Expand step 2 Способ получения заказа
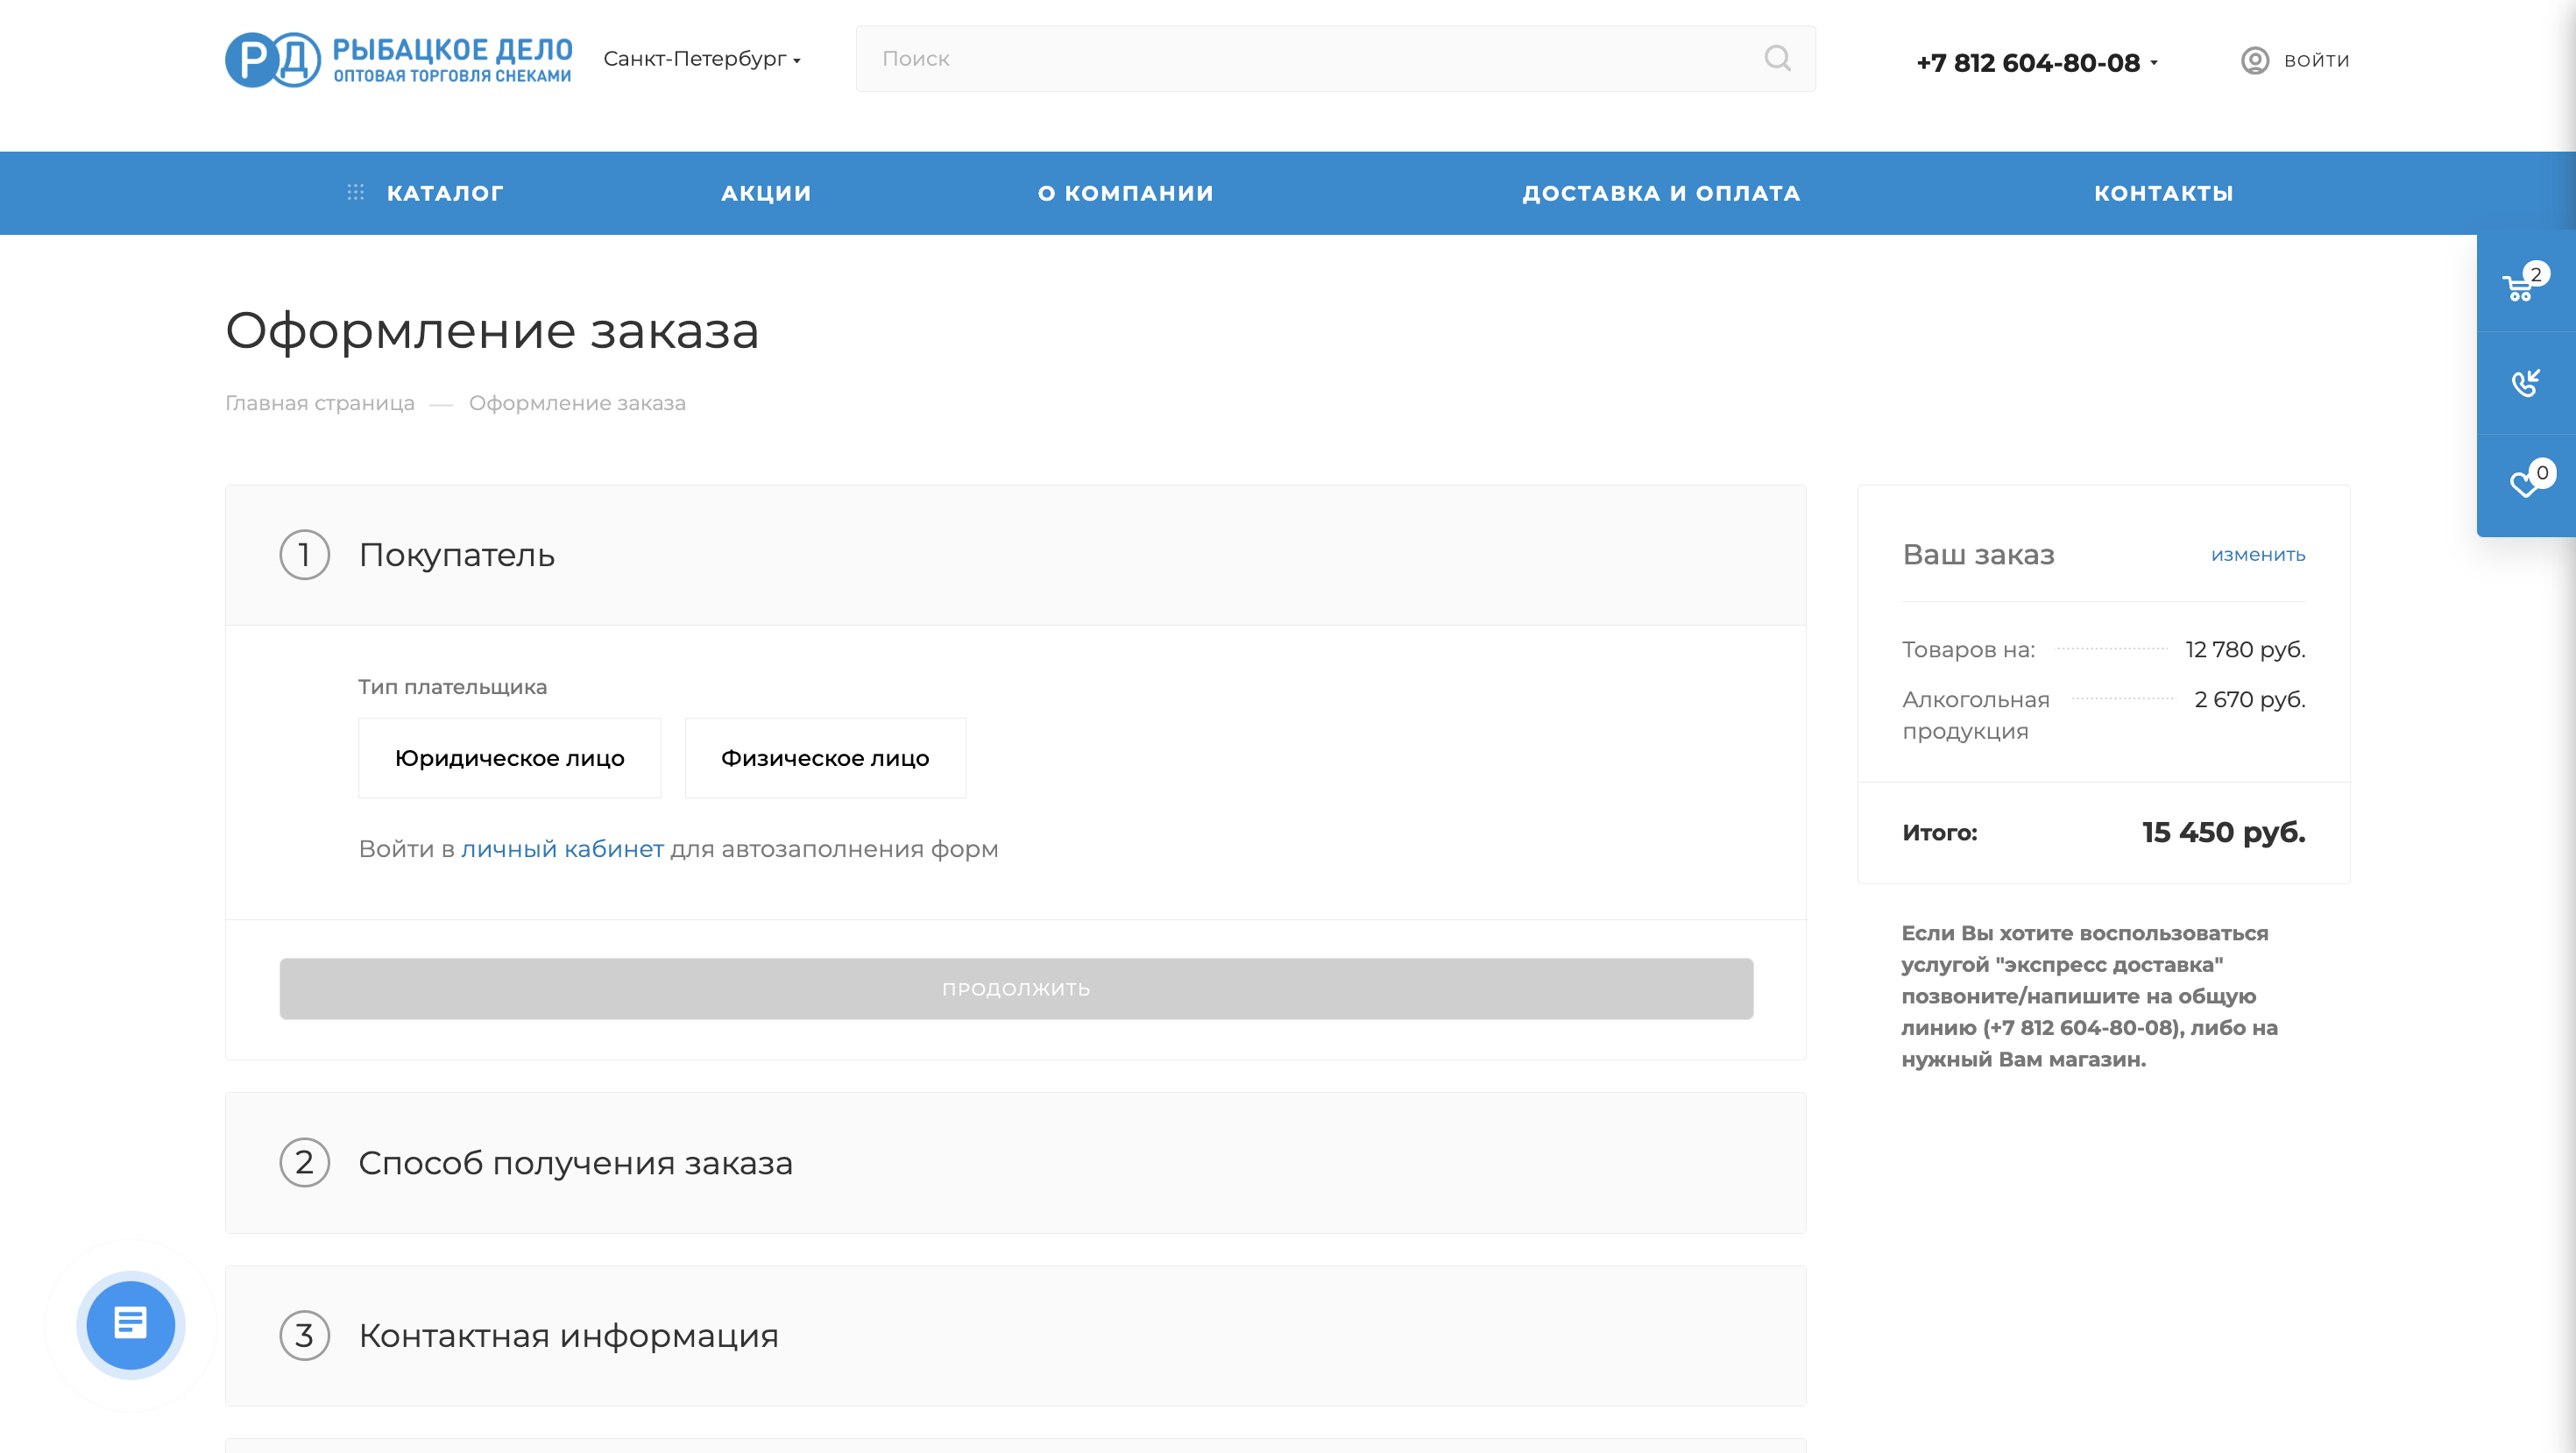2576x1453 pixels. point(577,1162)
